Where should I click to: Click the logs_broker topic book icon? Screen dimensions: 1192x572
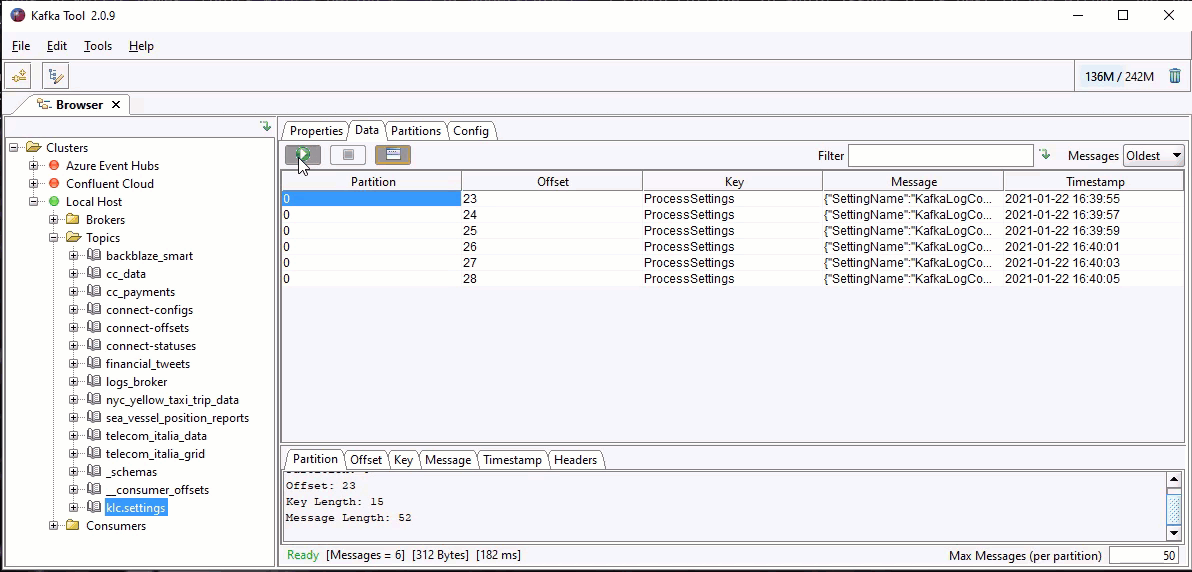[x=94, y=382]
